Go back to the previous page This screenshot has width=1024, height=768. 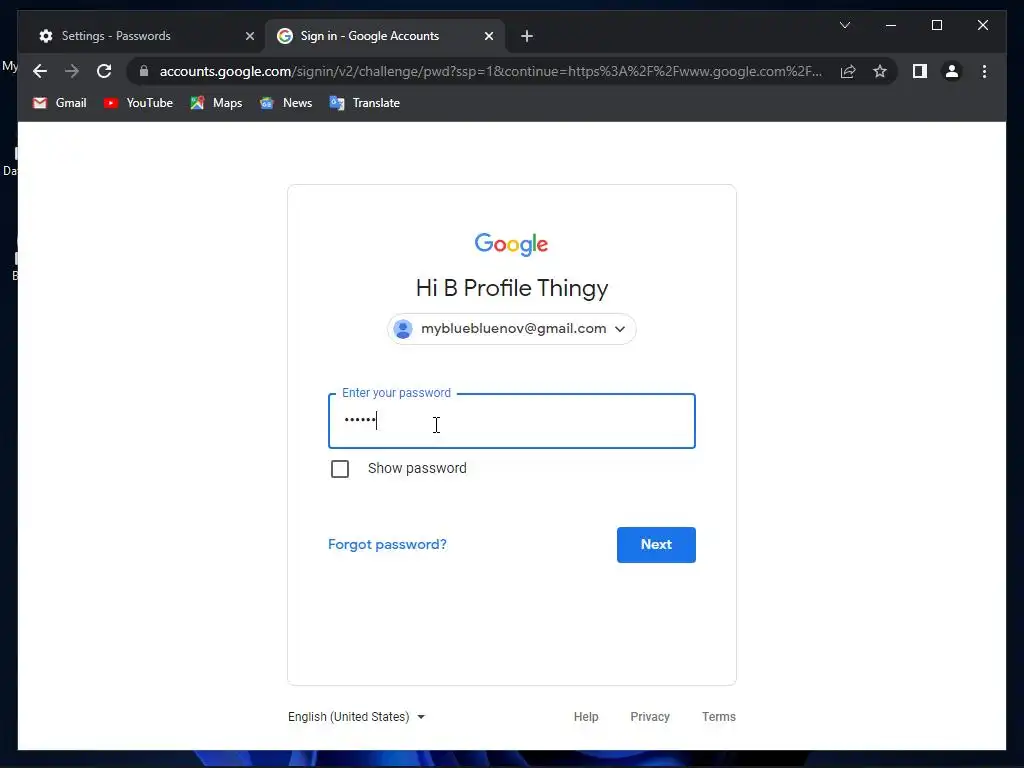click(x=40, y=71)
